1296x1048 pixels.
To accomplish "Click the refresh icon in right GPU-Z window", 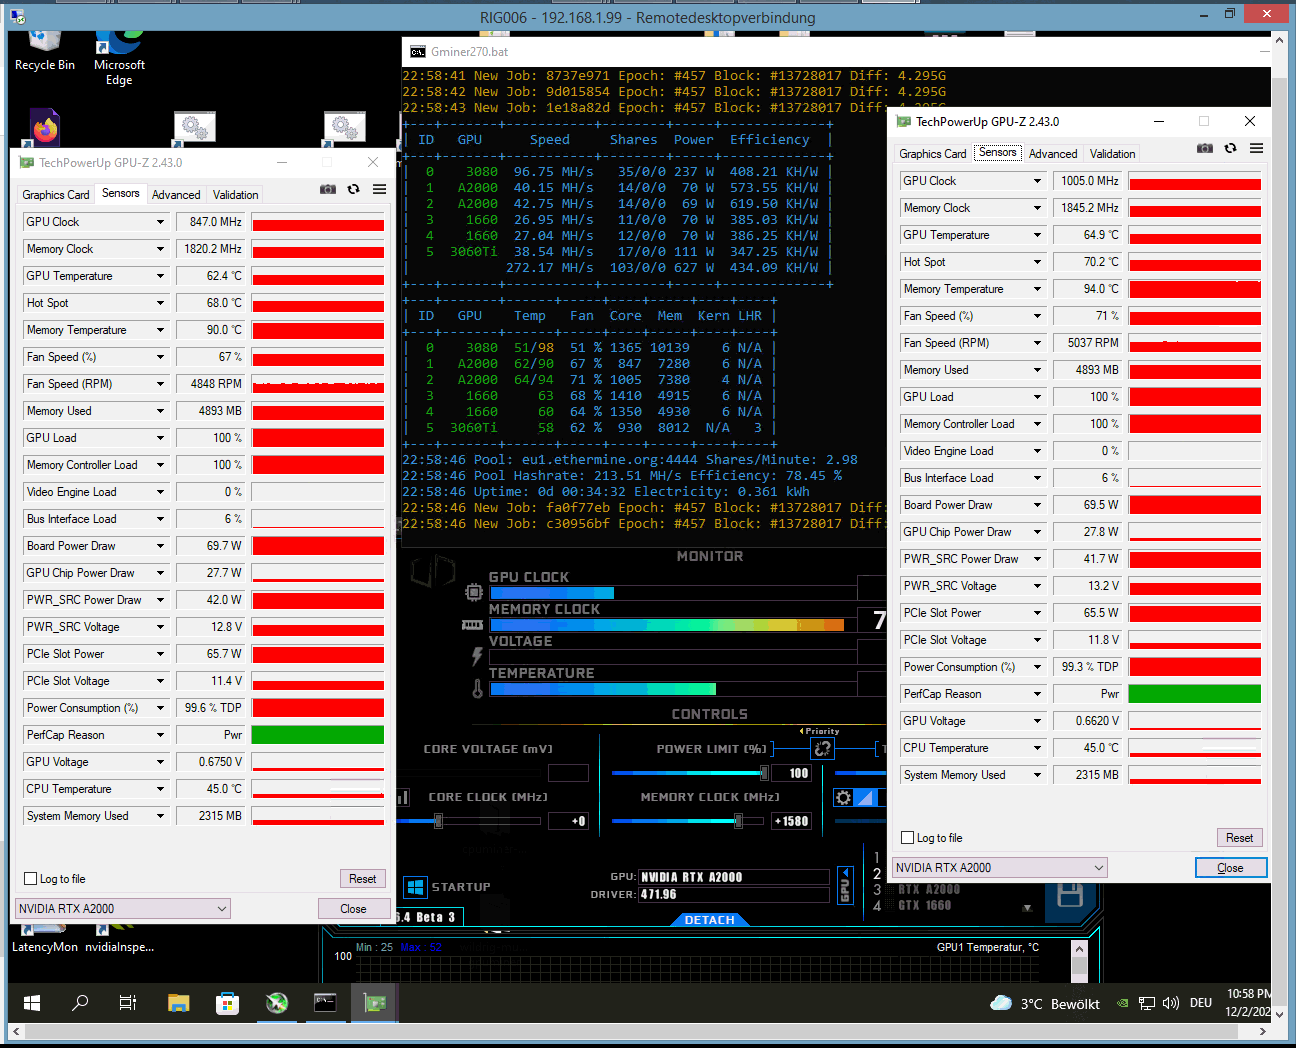I will pyautogui.click(x=1231, y=148).
